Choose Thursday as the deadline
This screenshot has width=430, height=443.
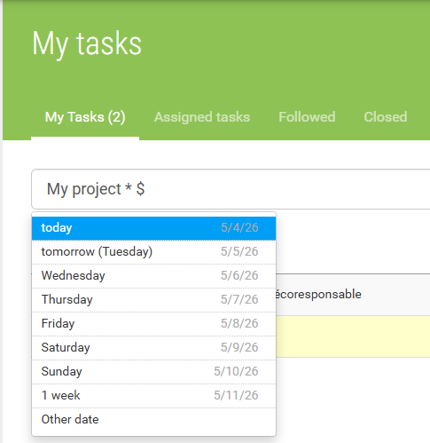pyautogui.click(x=154, y=300)
